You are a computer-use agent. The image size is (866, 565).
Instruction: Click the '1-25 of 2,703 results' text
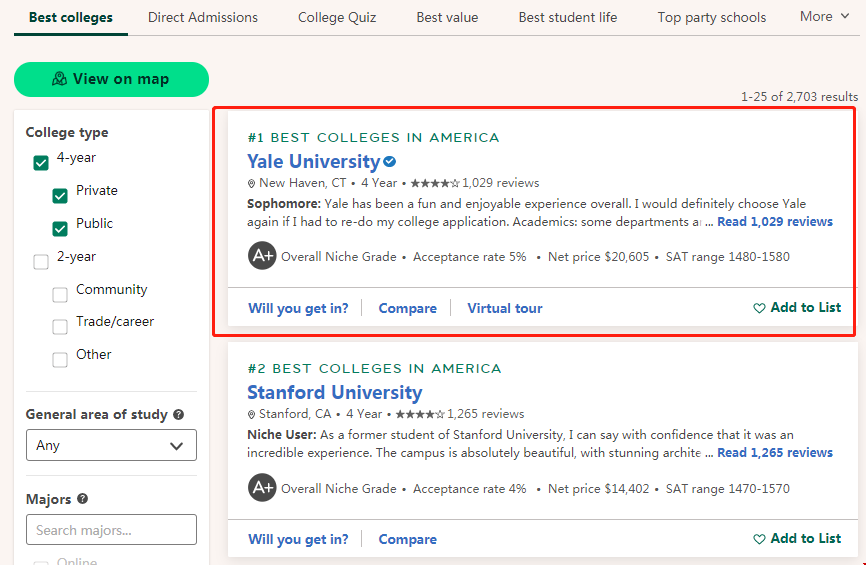[x=799, y=97]
